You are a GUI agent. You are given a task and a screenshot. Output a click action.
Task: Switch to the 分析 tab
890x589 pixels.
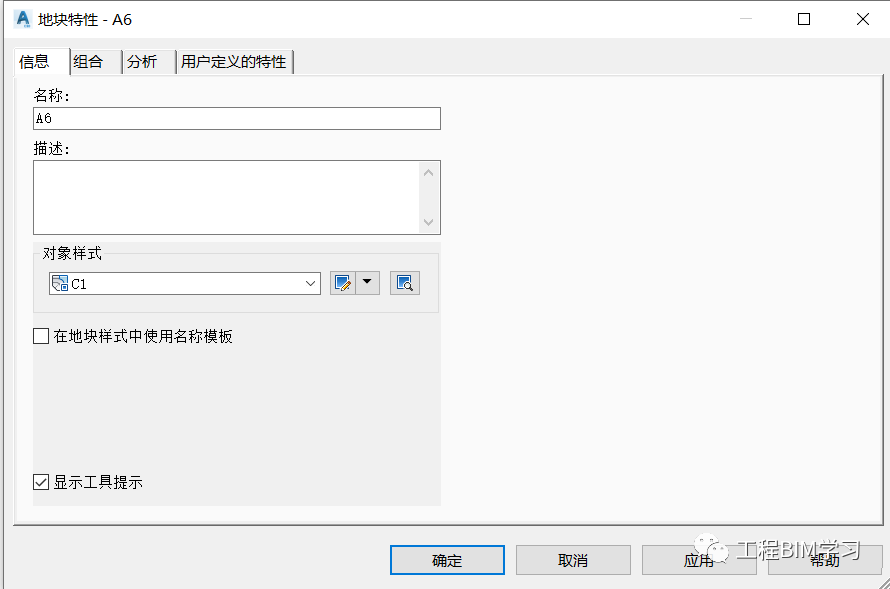[149, 61]
